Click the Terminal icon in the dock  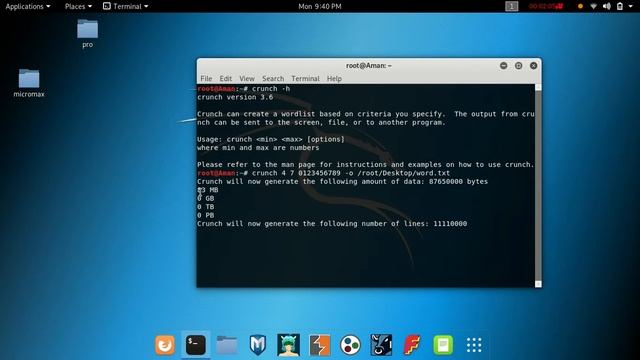196,345
